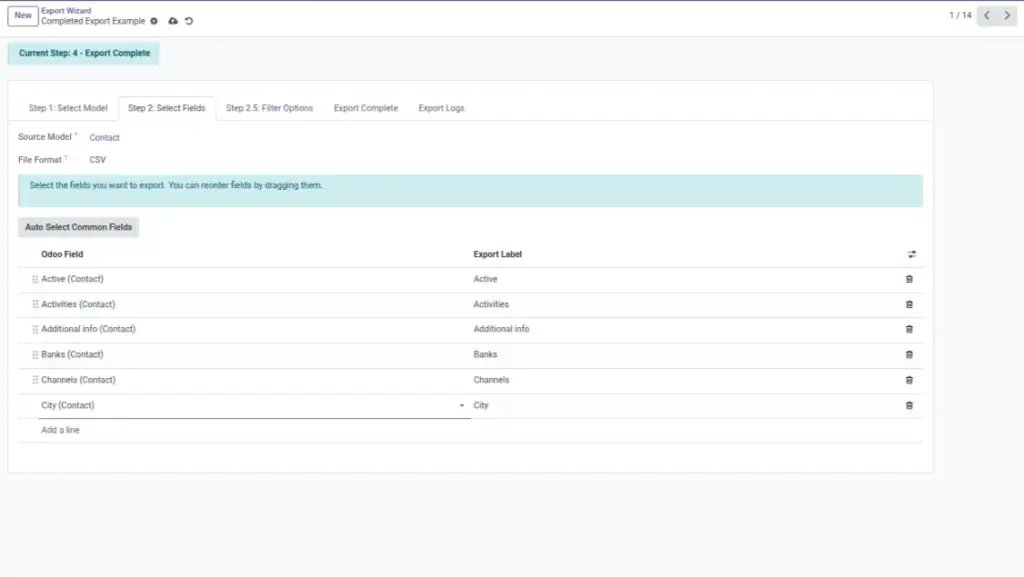Click Auto Select Common Fields button
The width and height of the screenshot is (1024, 577).
tap(78, 227)
